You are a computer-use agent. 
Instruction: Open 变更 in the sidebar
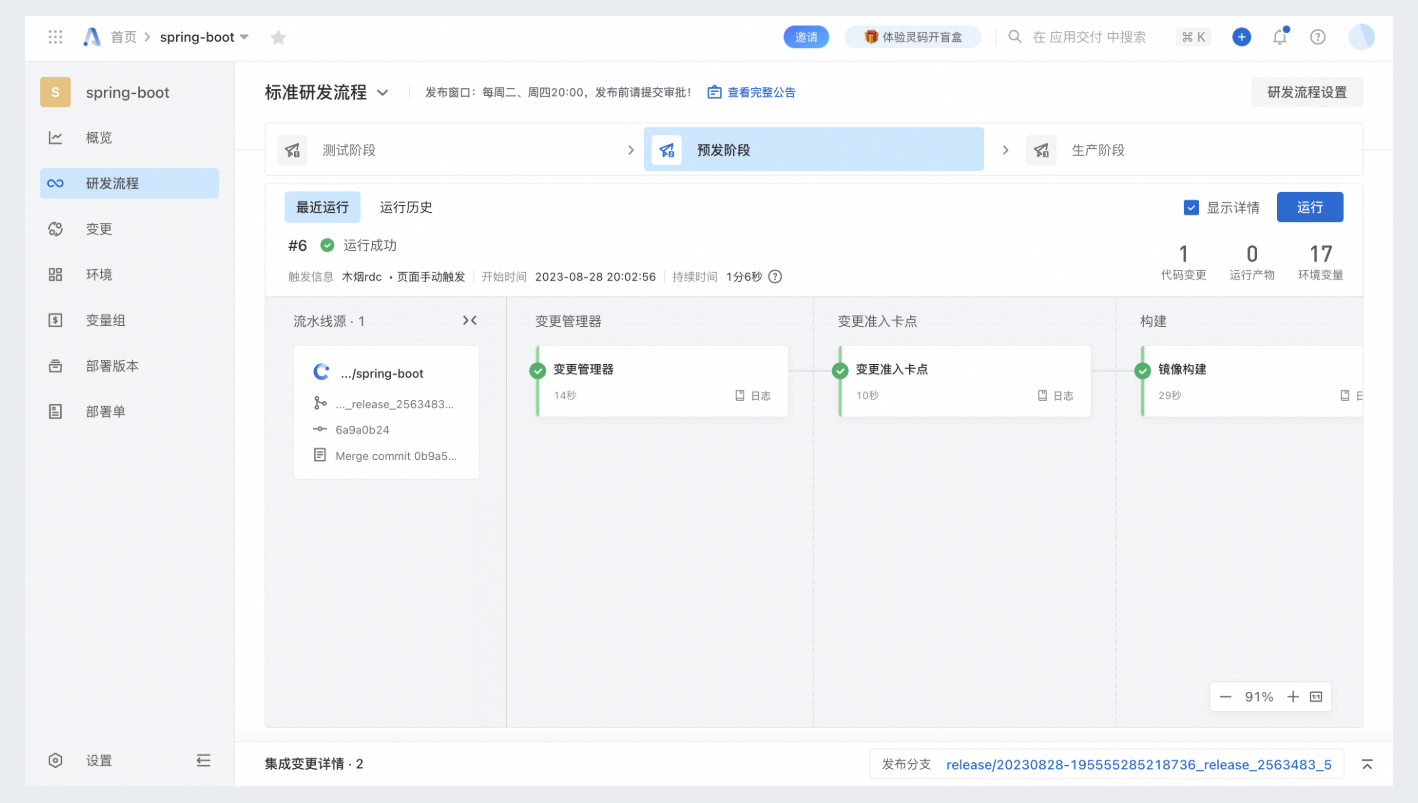tap(129, 229)
